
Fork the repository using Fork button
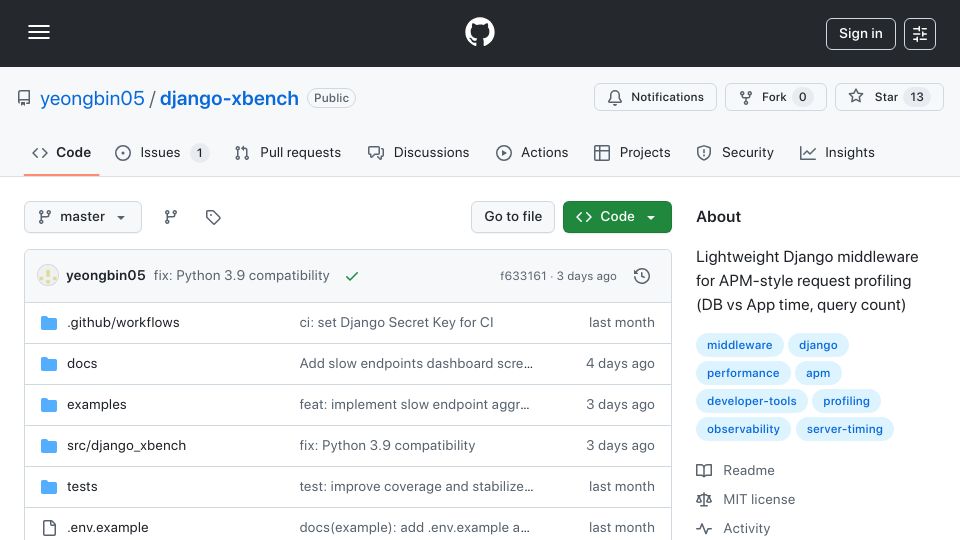[x=776, y=97]
